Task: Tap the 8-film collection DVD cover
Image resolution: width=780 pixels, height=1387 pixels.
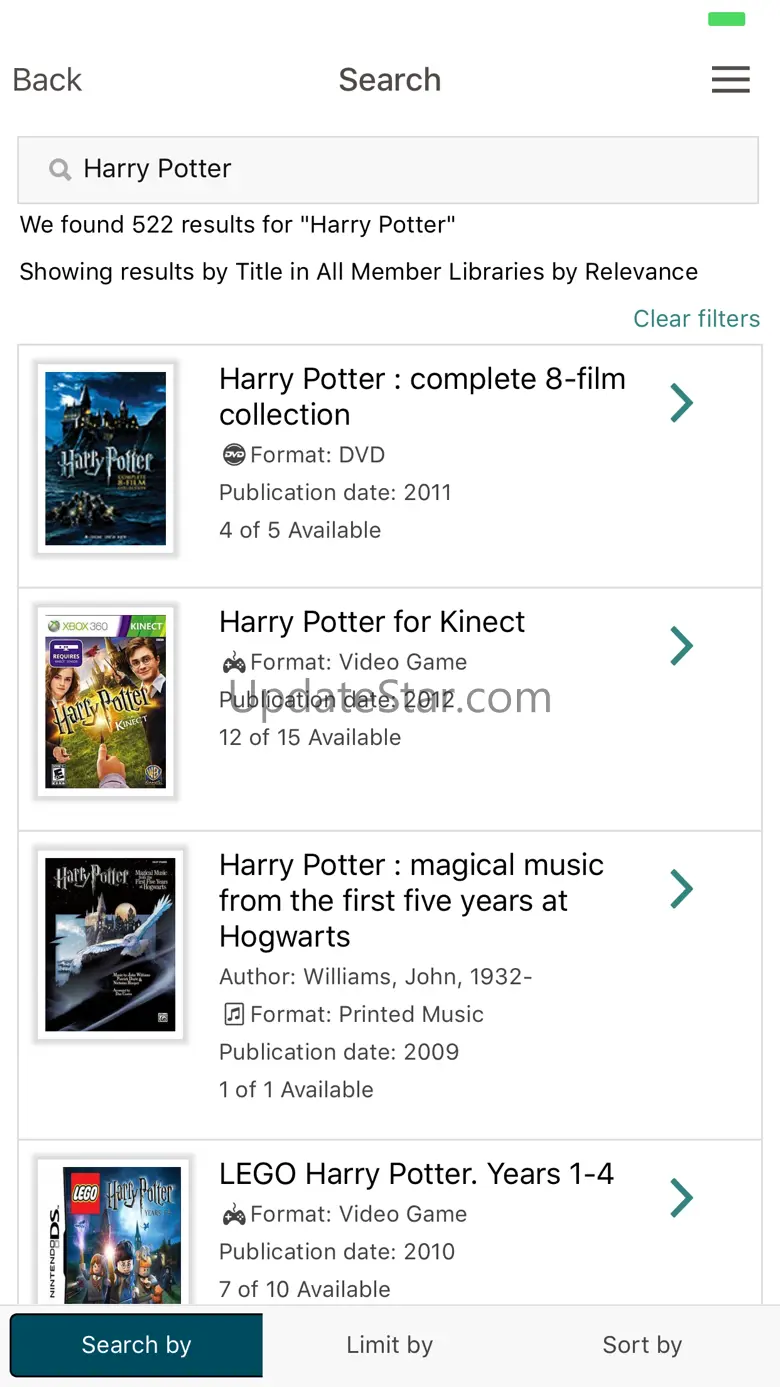Action: click(106, 458)
